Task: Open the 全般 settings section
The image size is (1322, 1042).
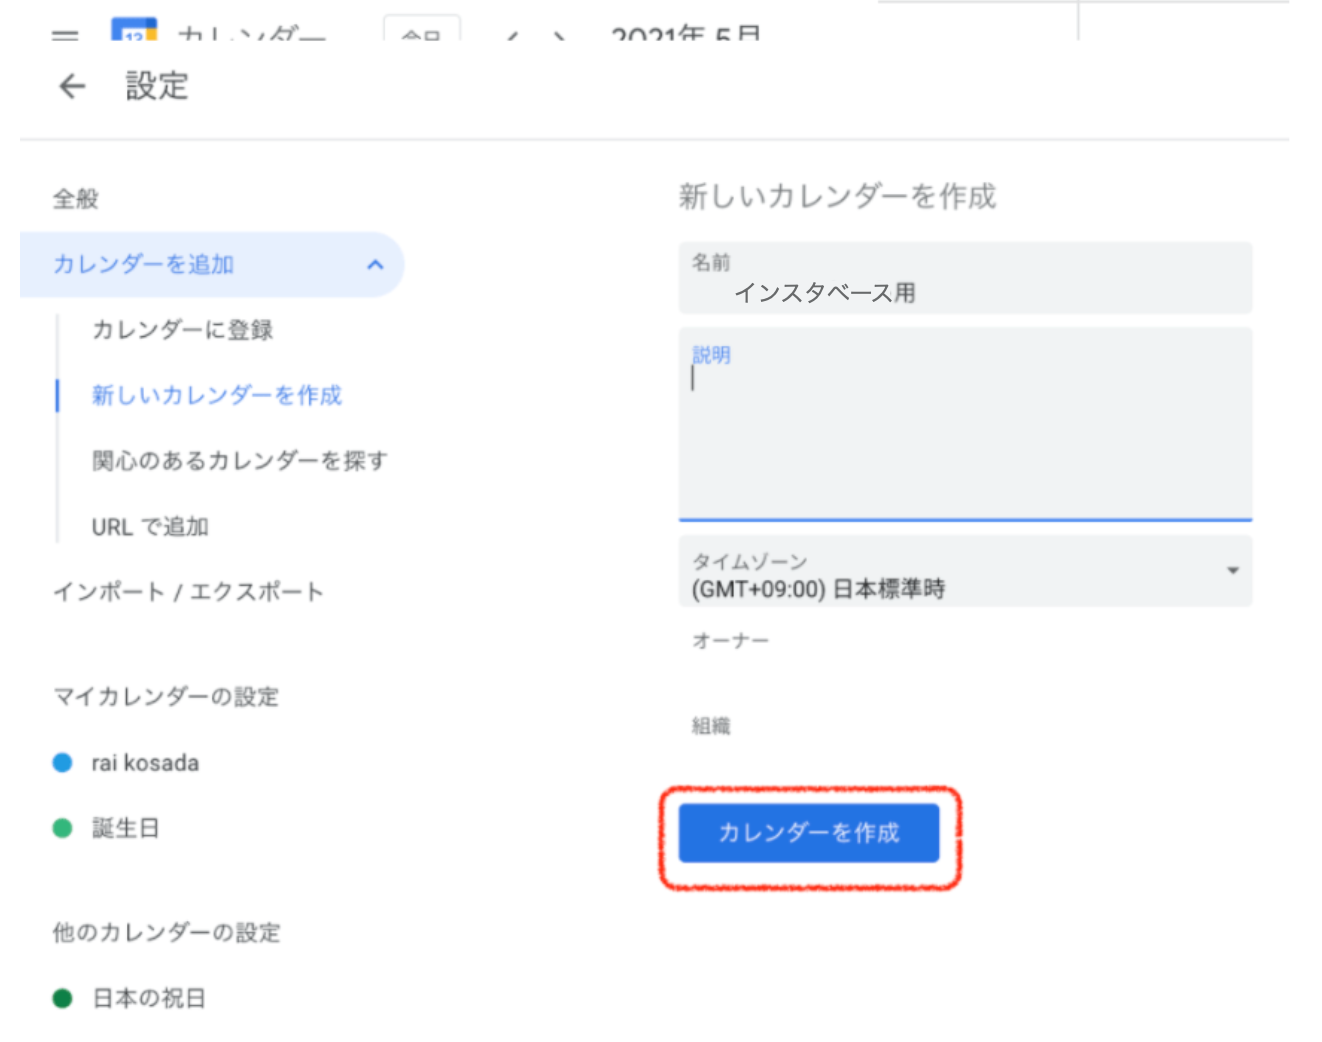Action: [x=76, y=199]
